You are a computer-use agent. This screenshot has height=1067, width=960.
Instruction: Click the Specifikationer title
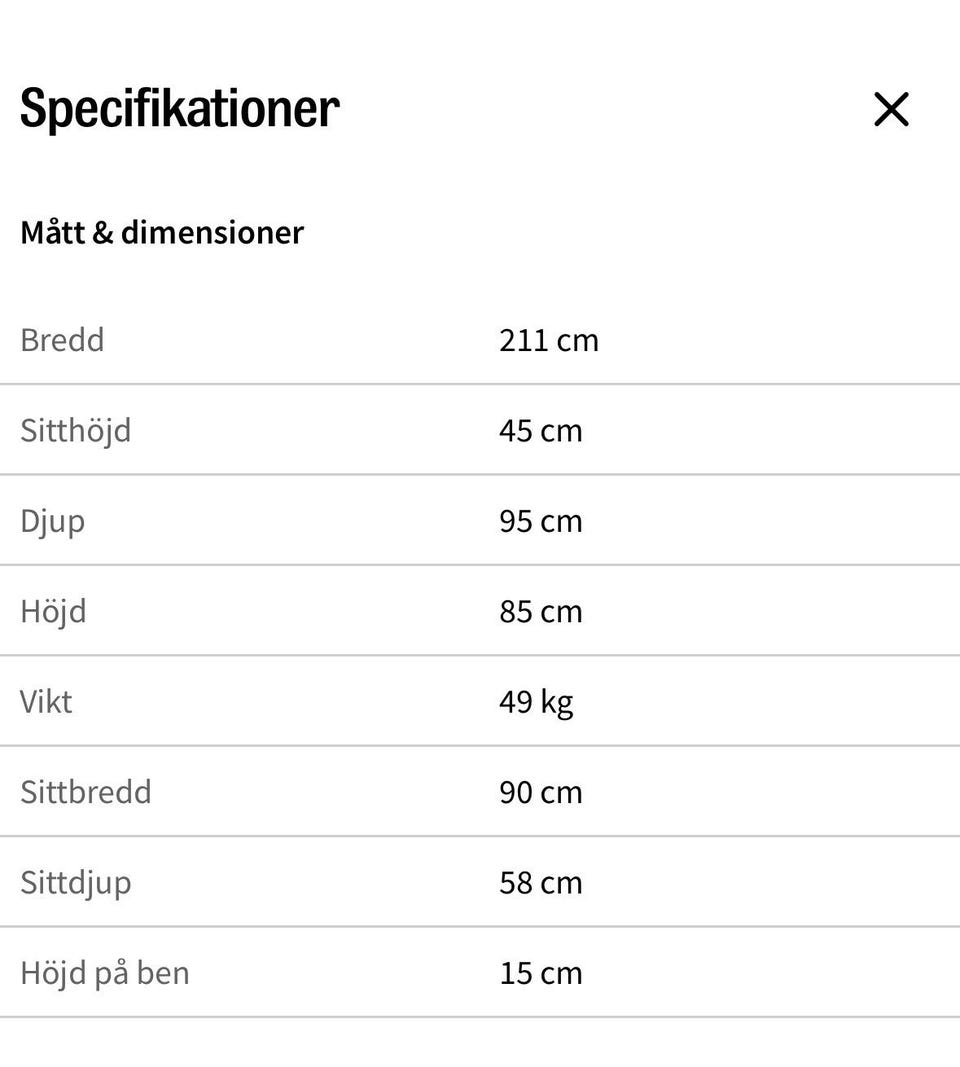pos(180,108)
